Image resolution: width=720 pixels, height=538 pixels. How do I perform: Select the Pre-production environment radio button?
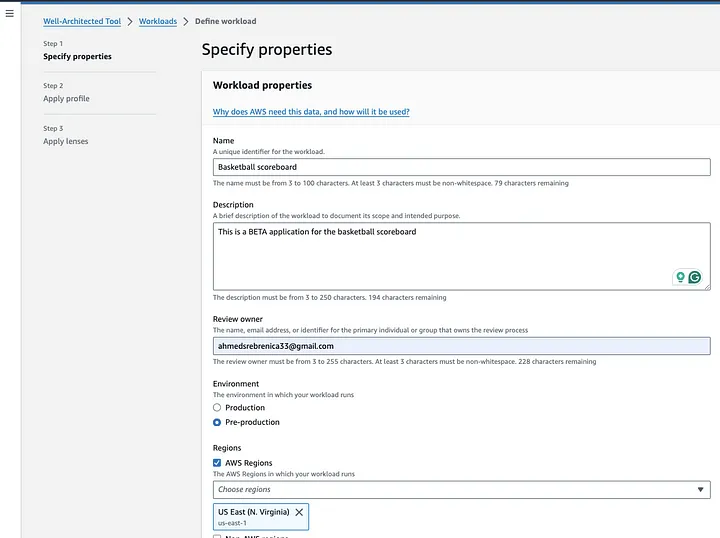(x=217, y=422)
